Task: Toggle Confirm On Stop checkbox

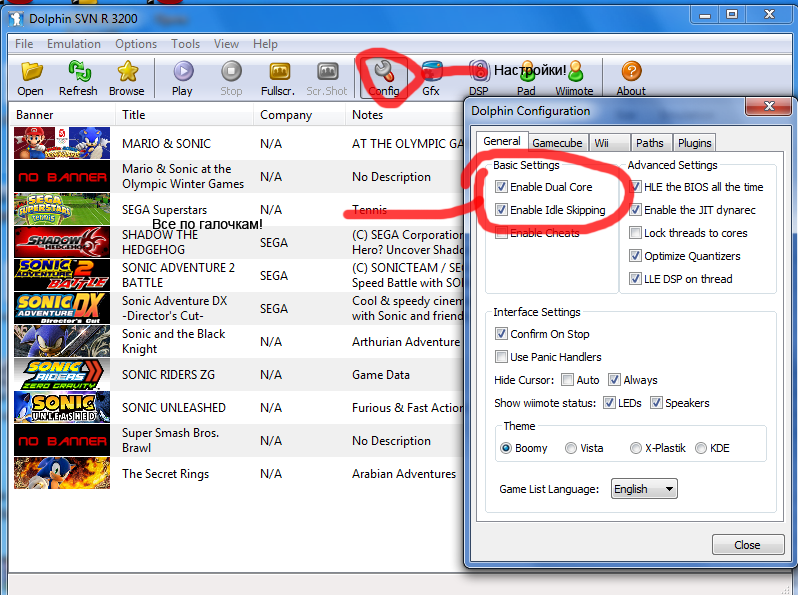Action: point(501,333)
